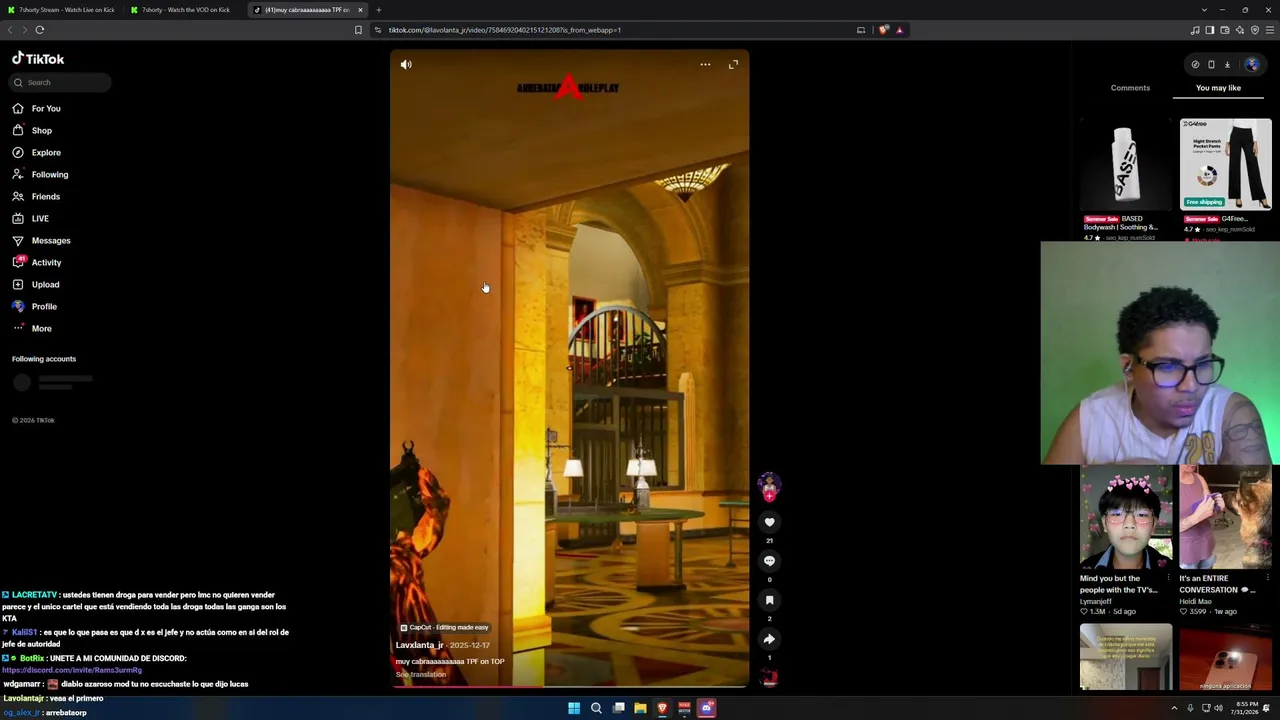Open the Heidi Mae author link
This screenshot has width=1280, height=720.
1196,601
